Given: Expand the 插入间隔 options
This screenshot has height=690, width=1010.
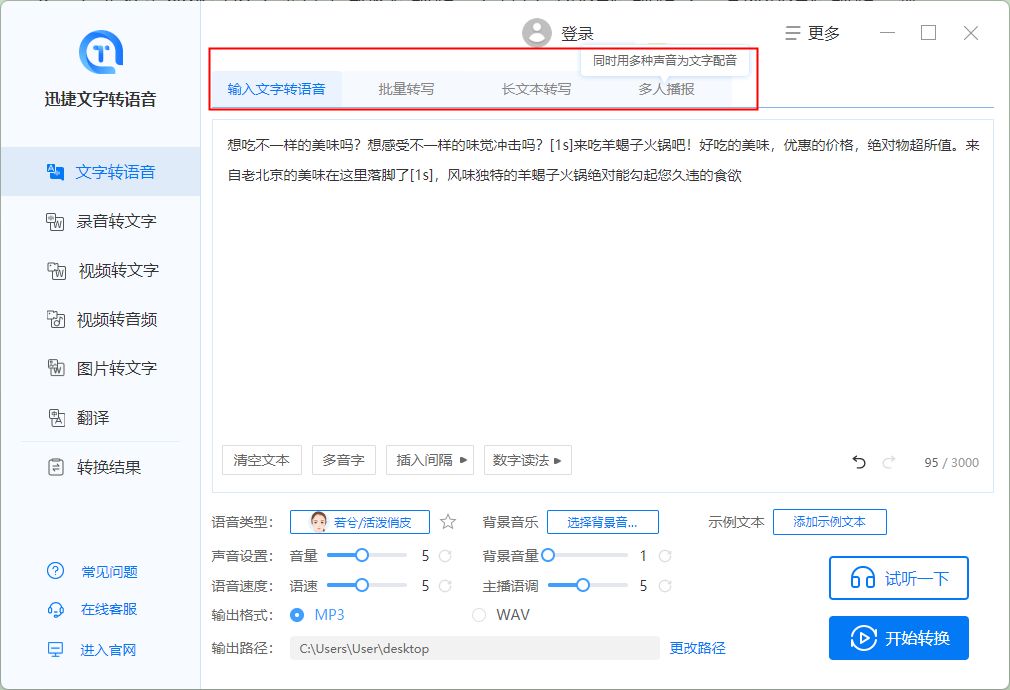Looking at the screenshot, I should 429,460.
